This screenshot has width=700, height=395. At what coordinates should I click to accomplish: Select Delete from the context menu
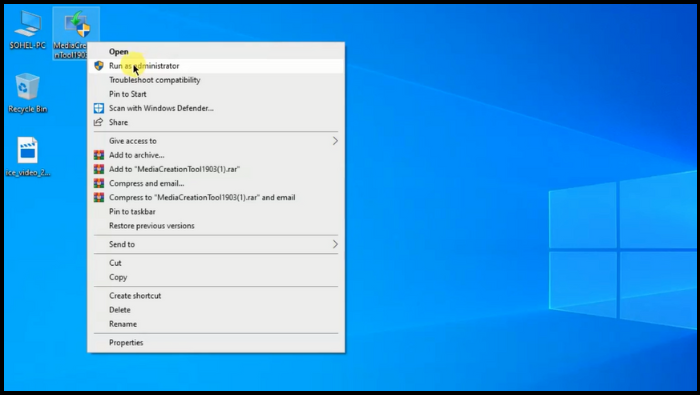click(216, 310)
